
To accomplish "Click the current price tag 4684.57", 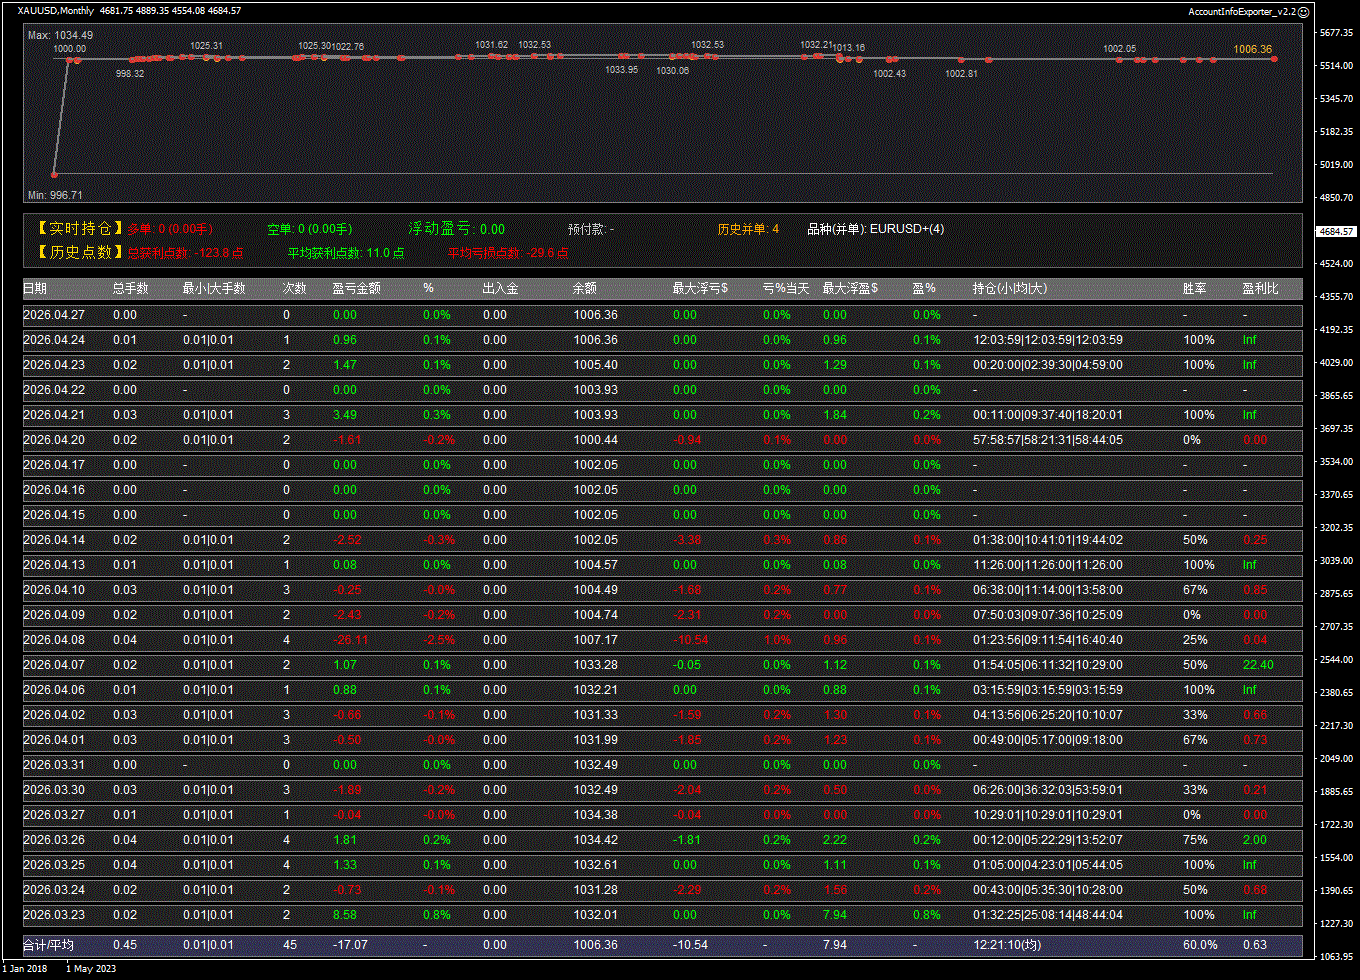I will point(1336,231).
